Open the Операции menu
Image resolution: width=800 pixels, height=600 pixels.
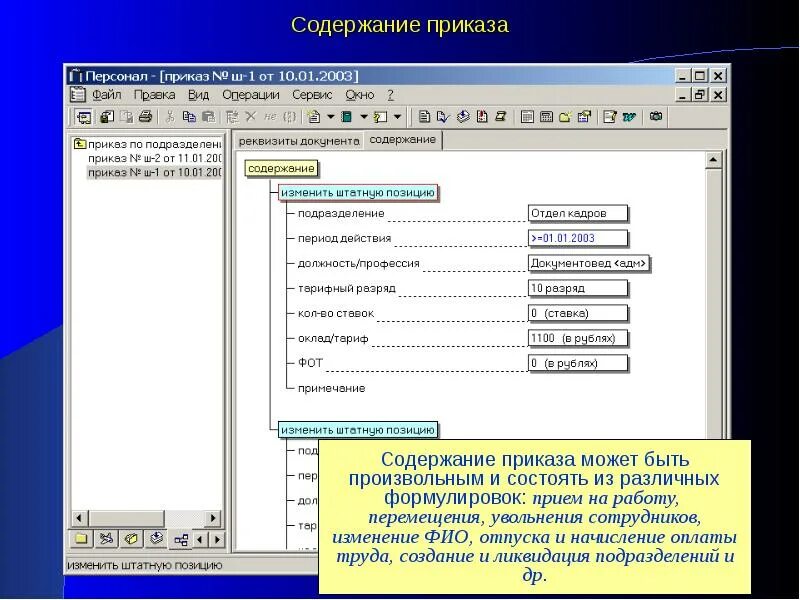[x=251, y=95]
